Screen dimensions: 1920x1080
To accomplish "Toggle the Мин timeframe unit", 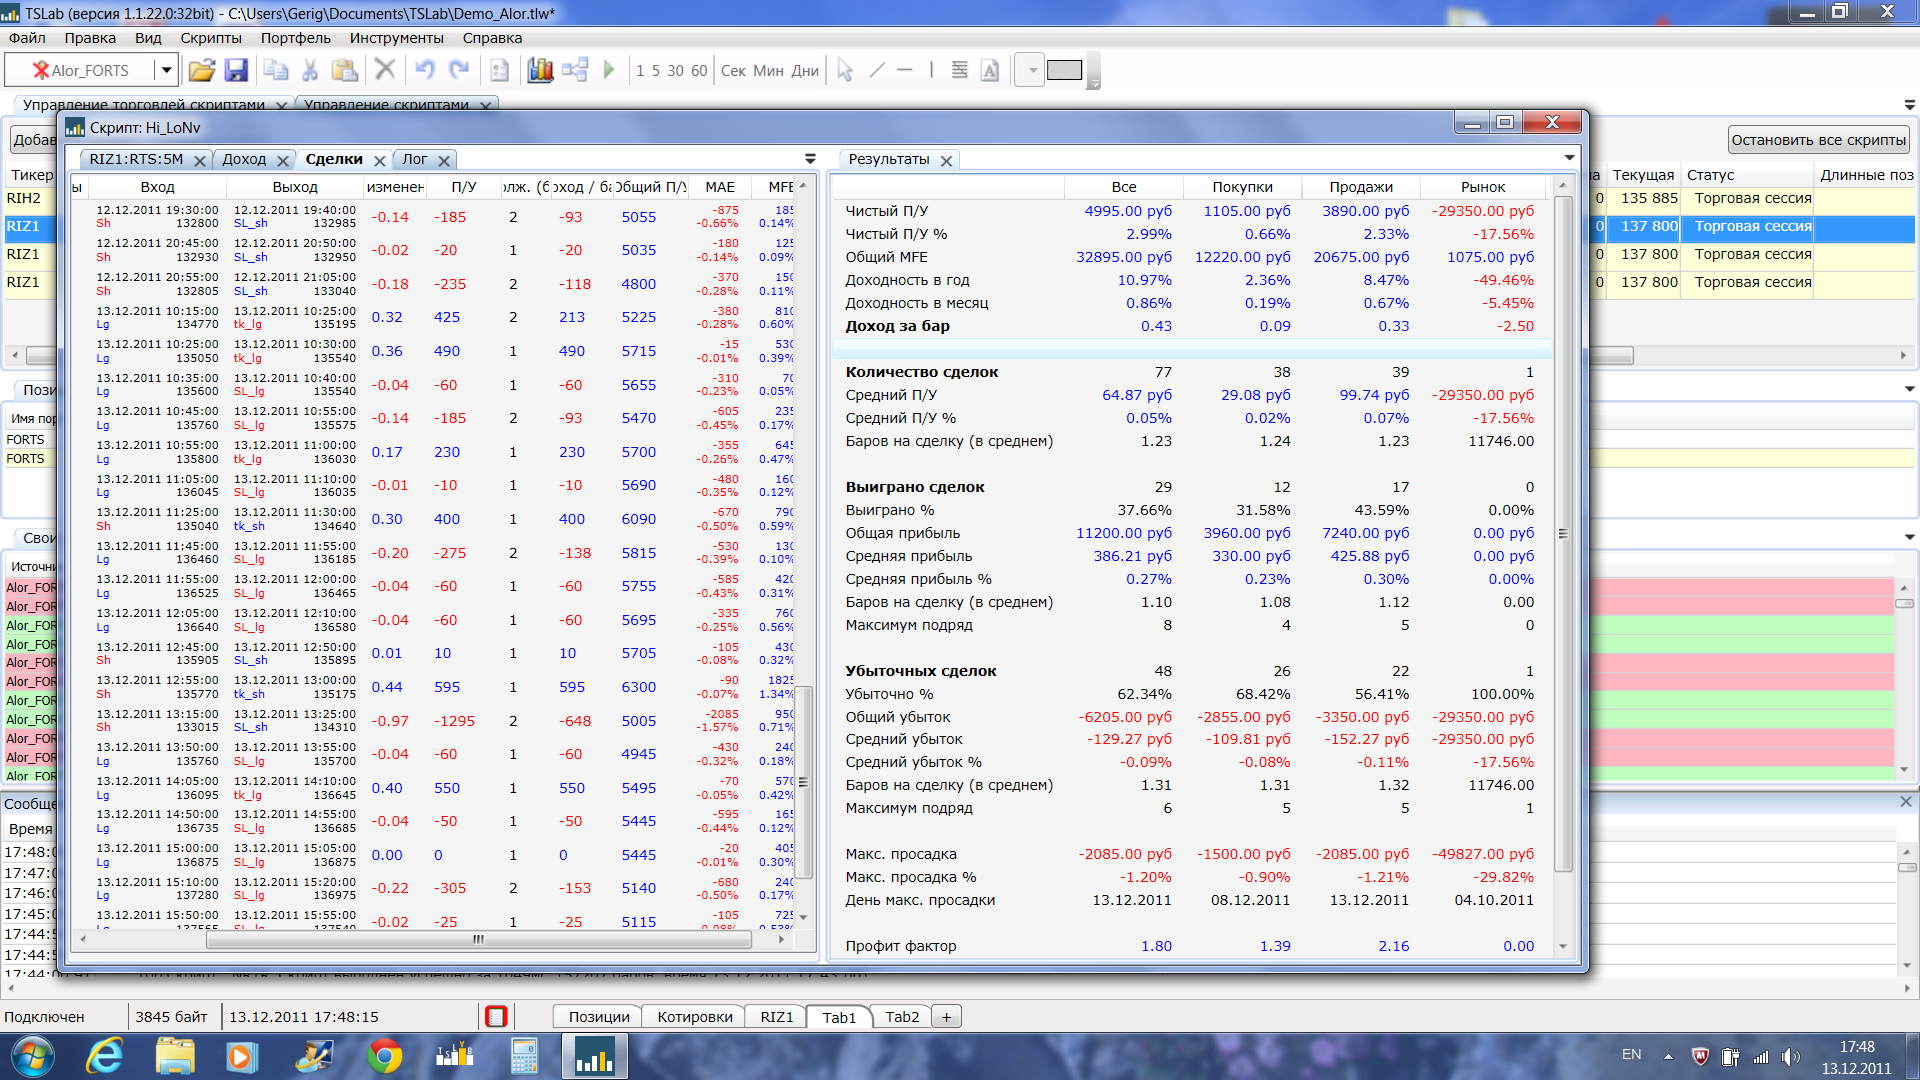I will pyautogui.click(x=768, y=71).
